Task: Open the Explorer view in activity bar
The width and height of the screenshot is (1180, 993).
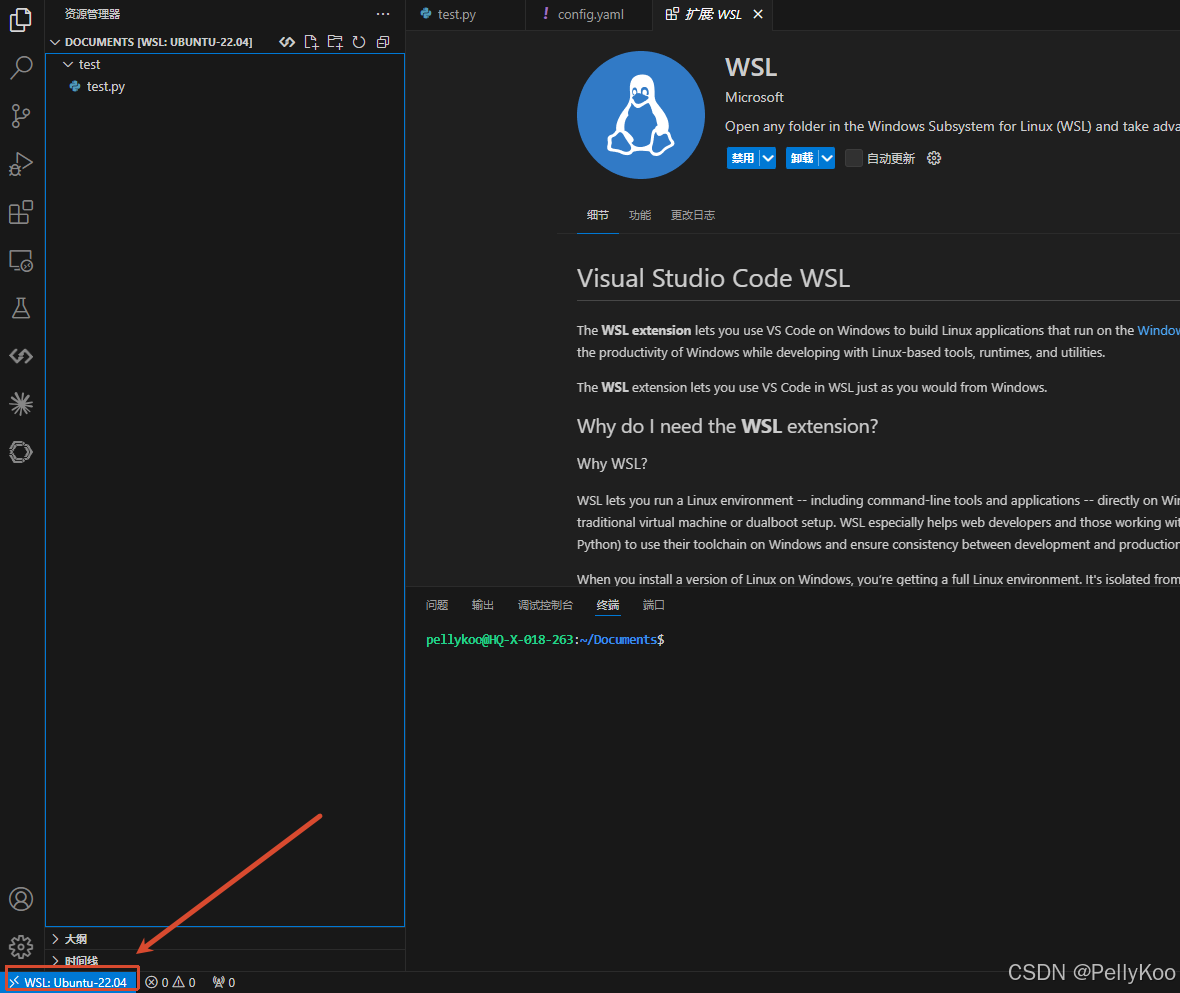Action: pyautogui.click(x=21, y=20)
